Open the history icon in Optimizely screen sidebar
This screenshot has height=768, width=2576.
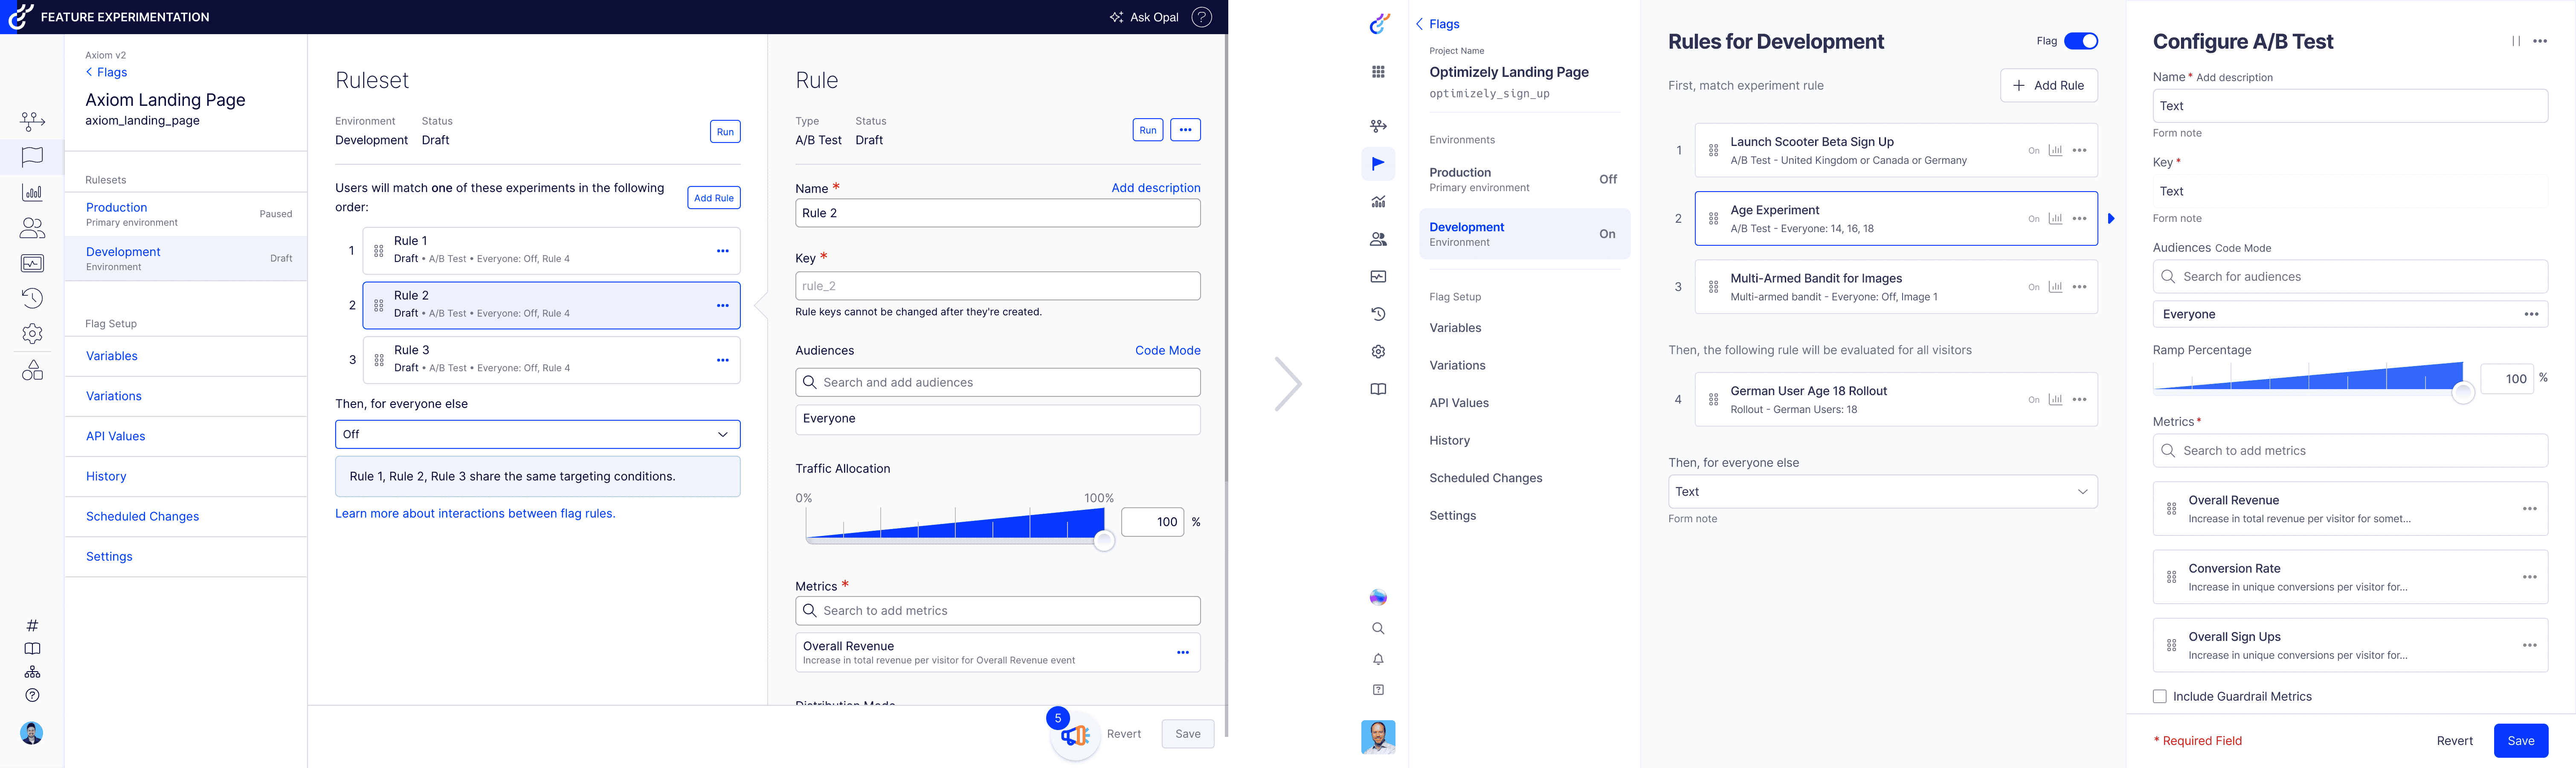click(1378, 314)
